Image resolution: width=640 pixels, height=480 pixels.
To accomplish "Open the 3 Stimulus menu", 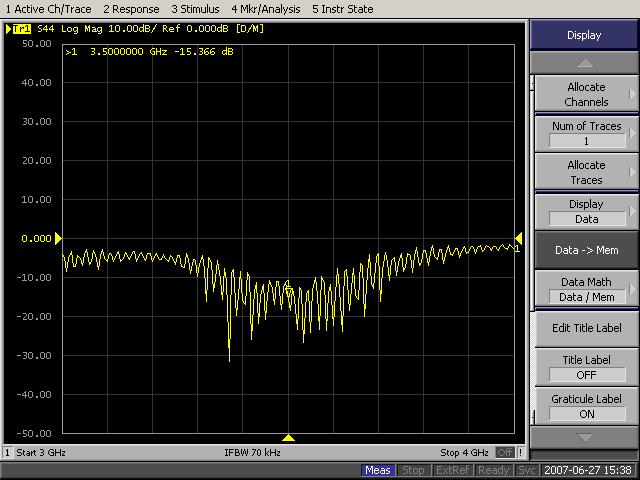I will point(195,9).
